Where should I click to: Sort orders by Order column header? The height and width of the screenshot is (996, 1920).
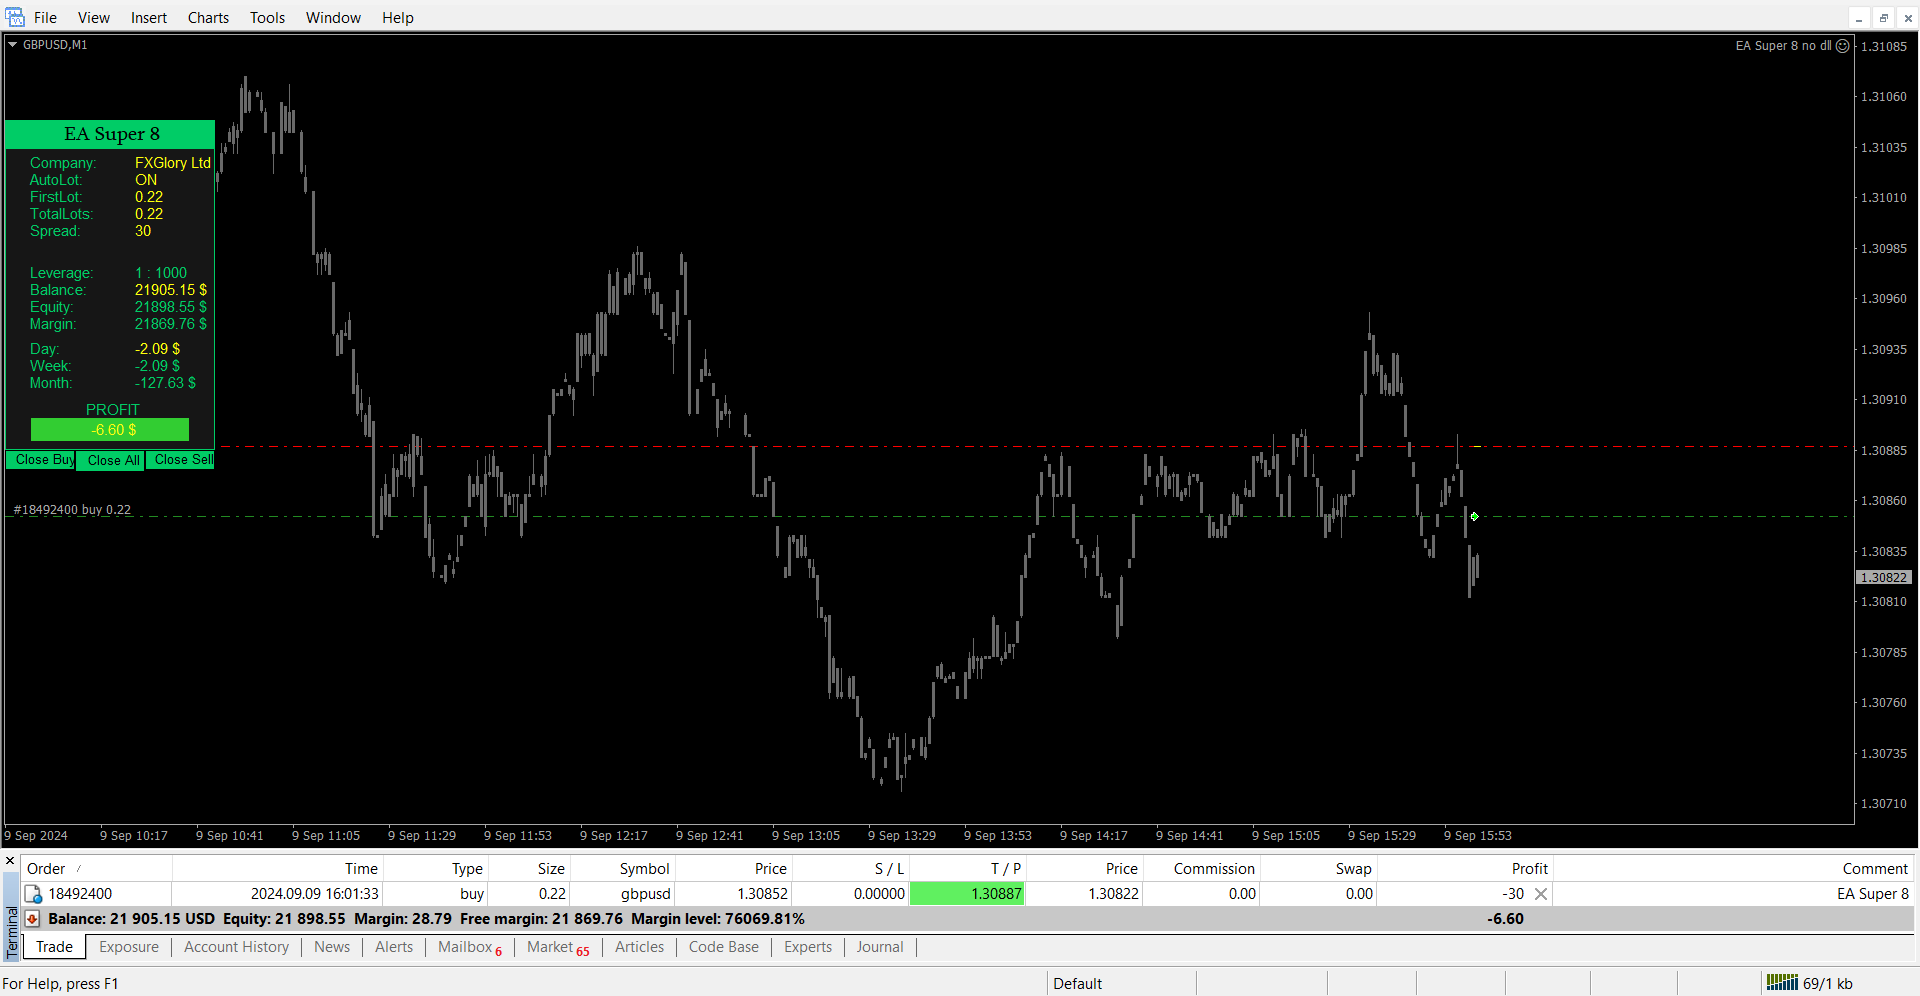point(46,869)
